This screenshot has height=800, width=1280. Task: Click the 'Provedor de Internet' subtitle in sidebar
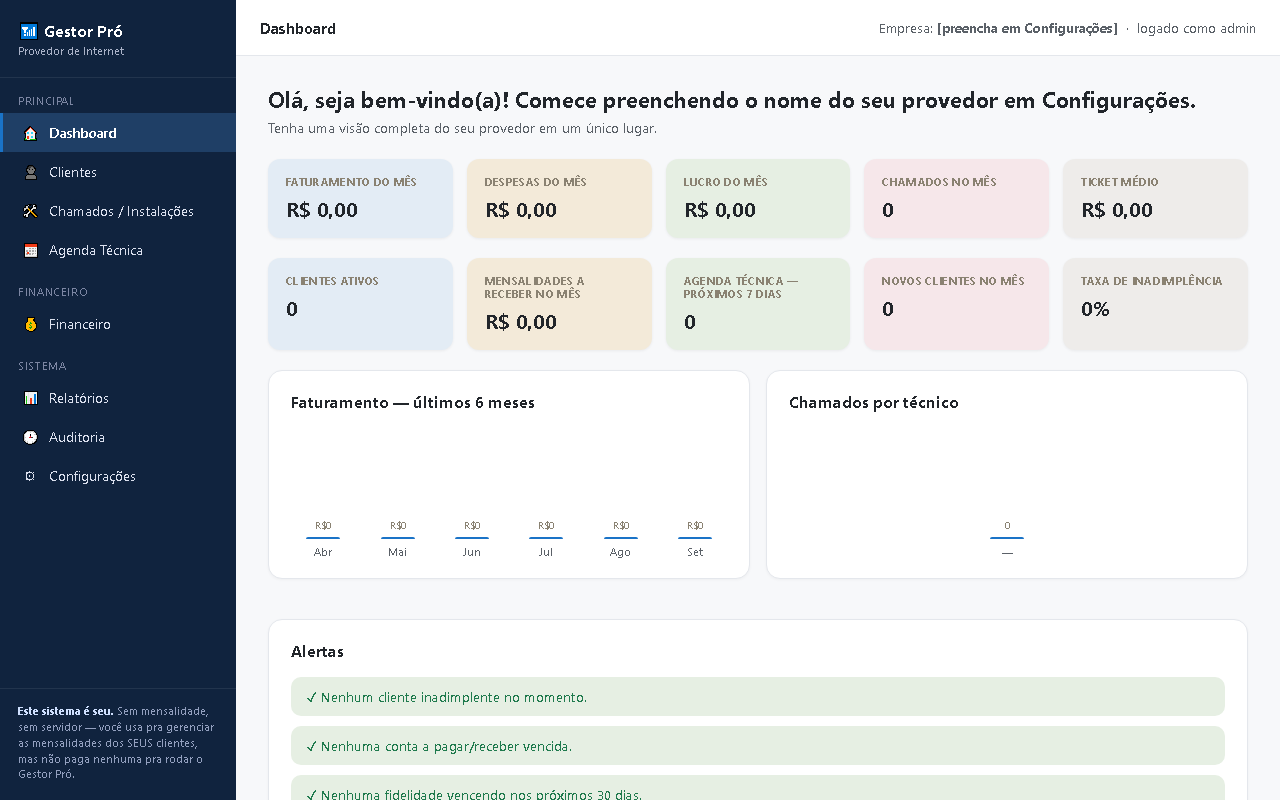point(71,51)
